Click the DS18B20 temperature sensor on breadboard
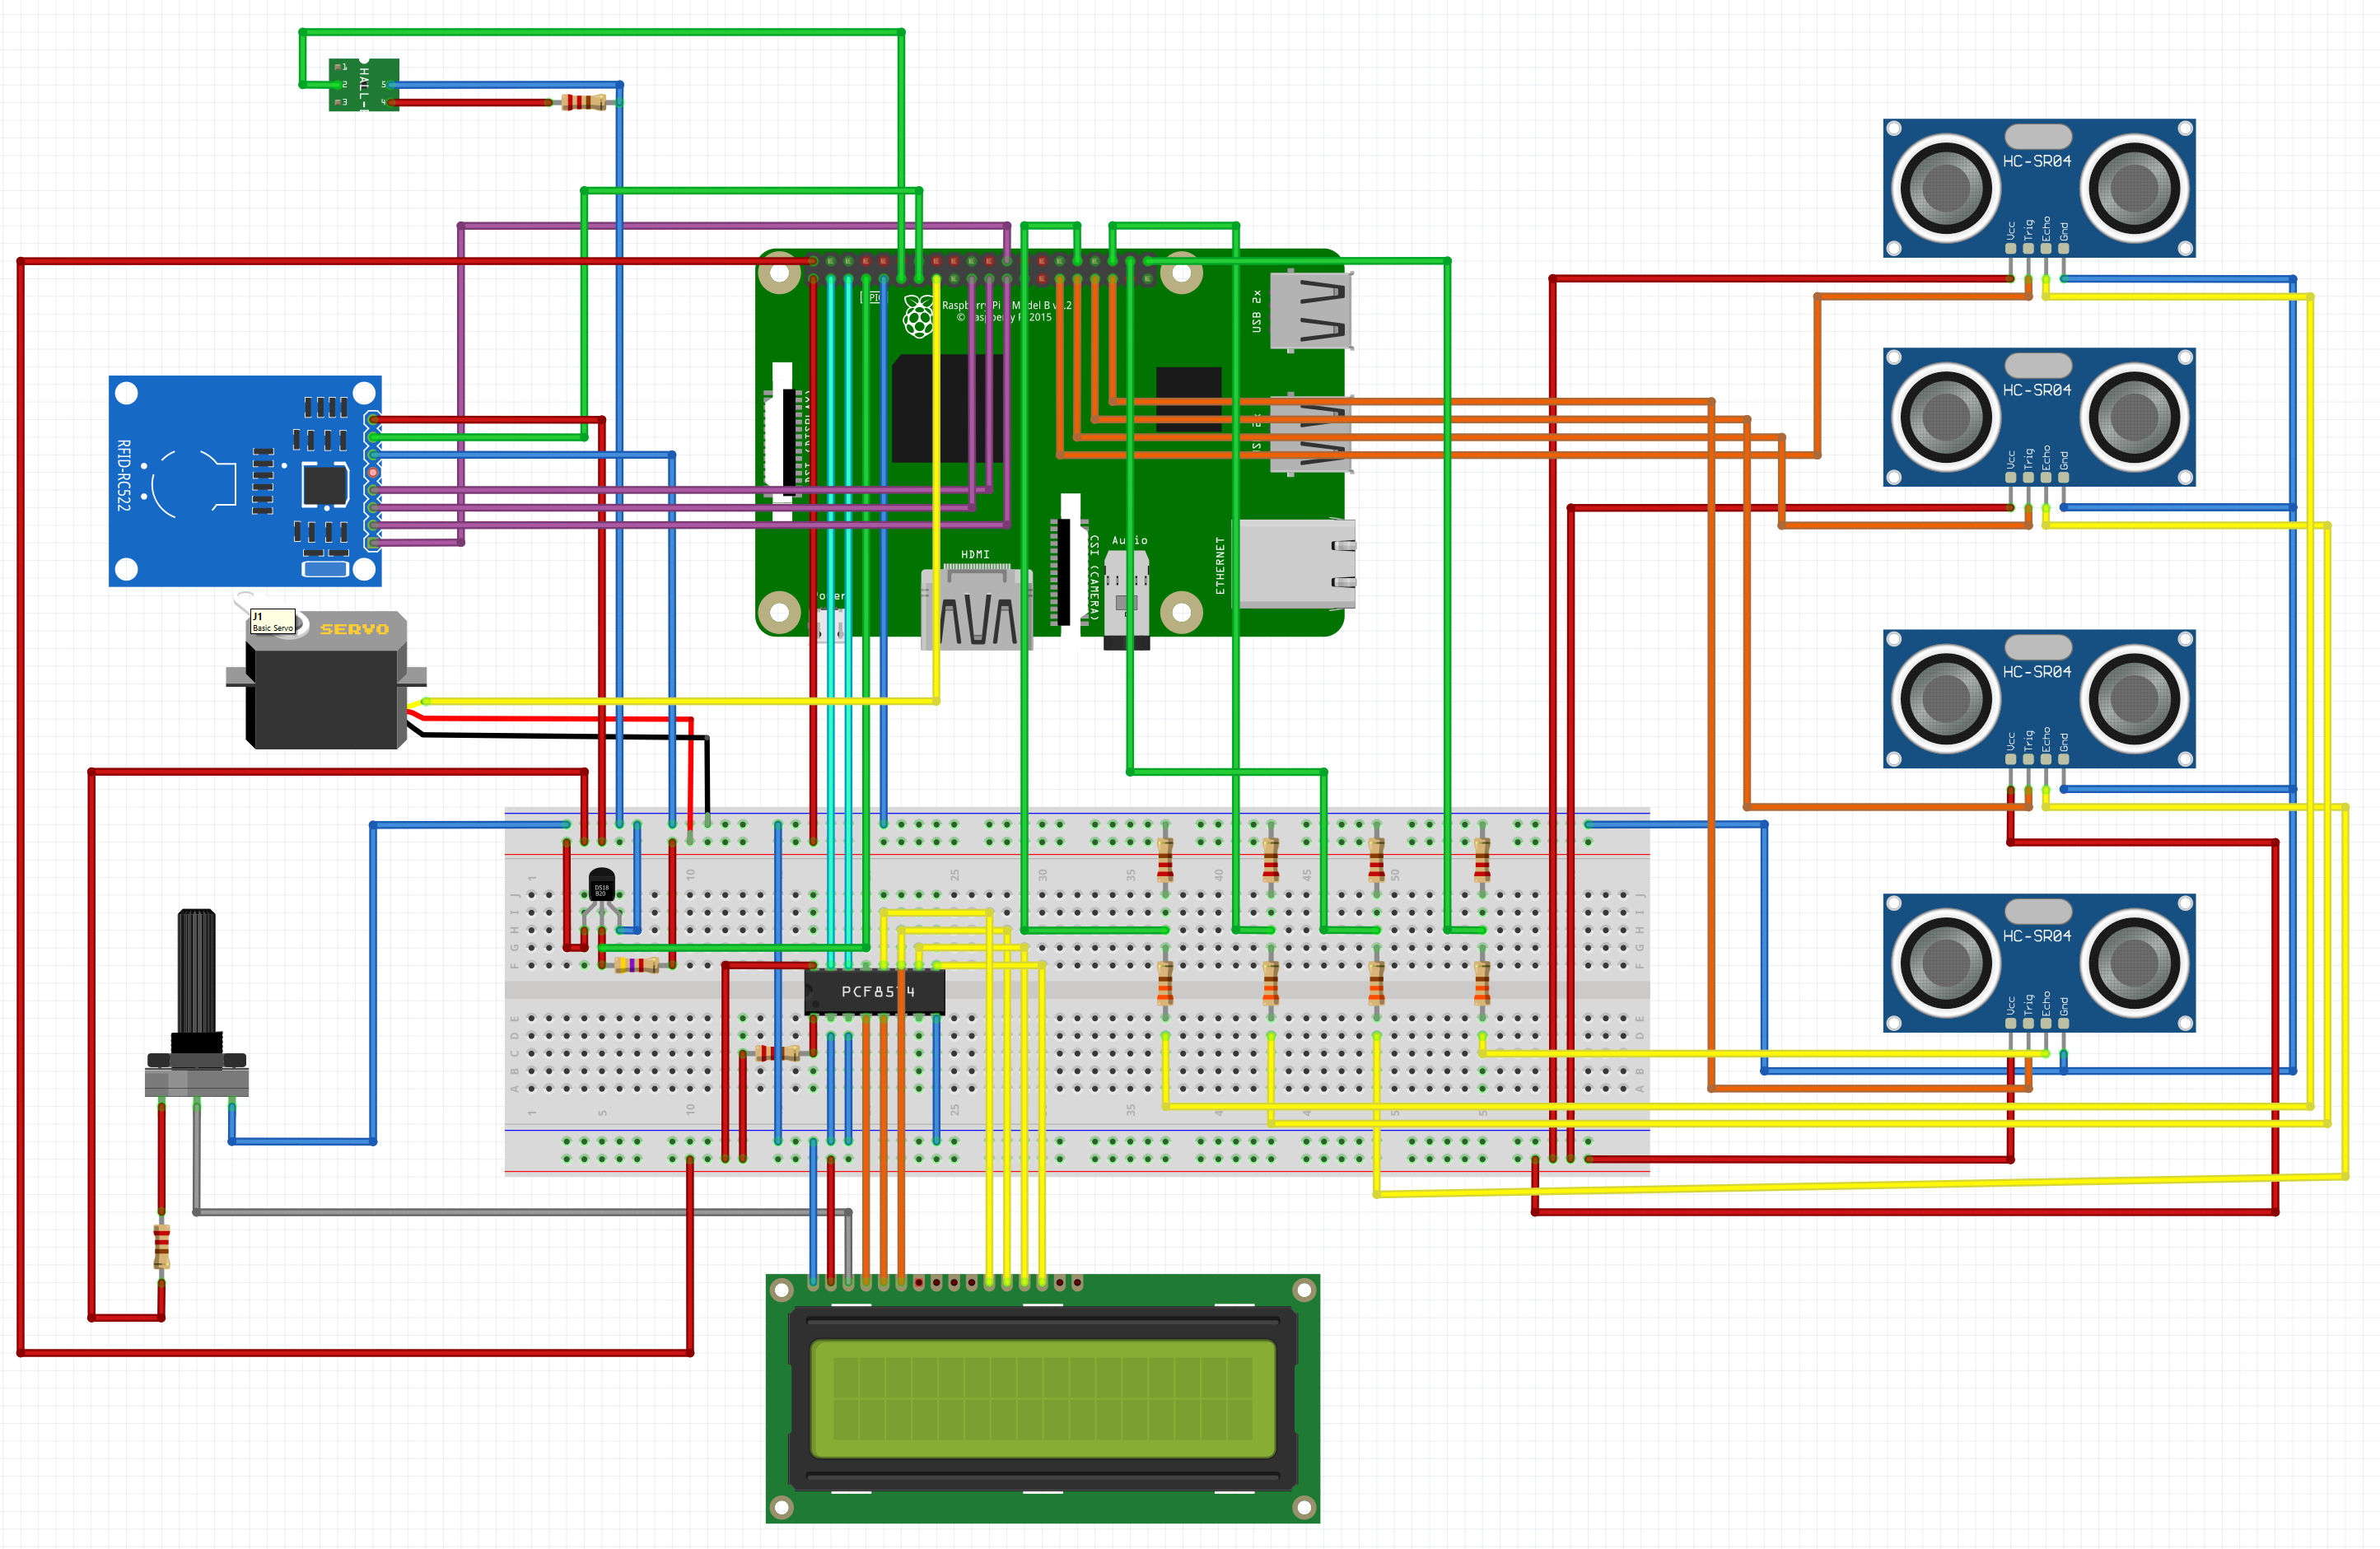 tap(601, 885)
